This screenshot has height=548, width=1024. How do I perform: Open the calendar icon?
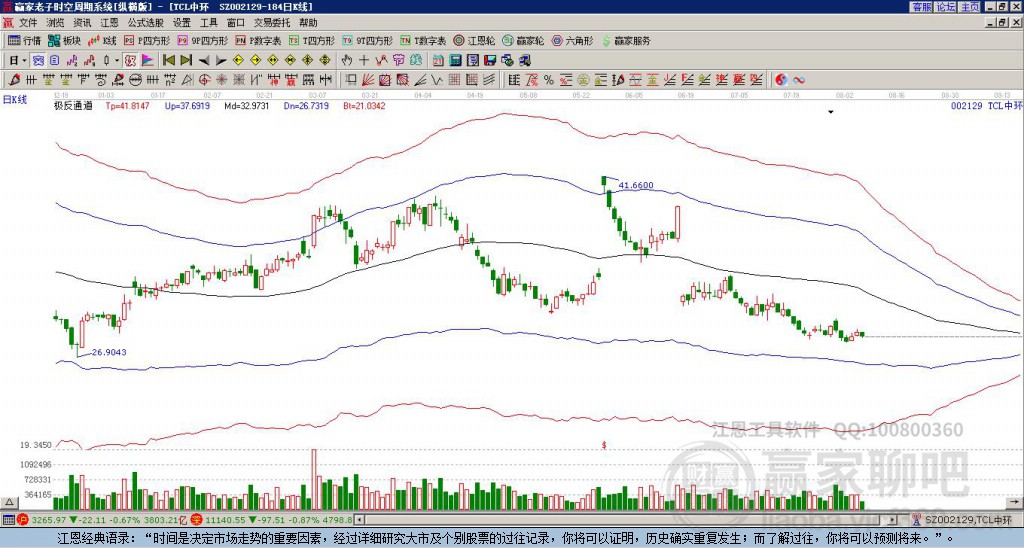tap(437, 60)
